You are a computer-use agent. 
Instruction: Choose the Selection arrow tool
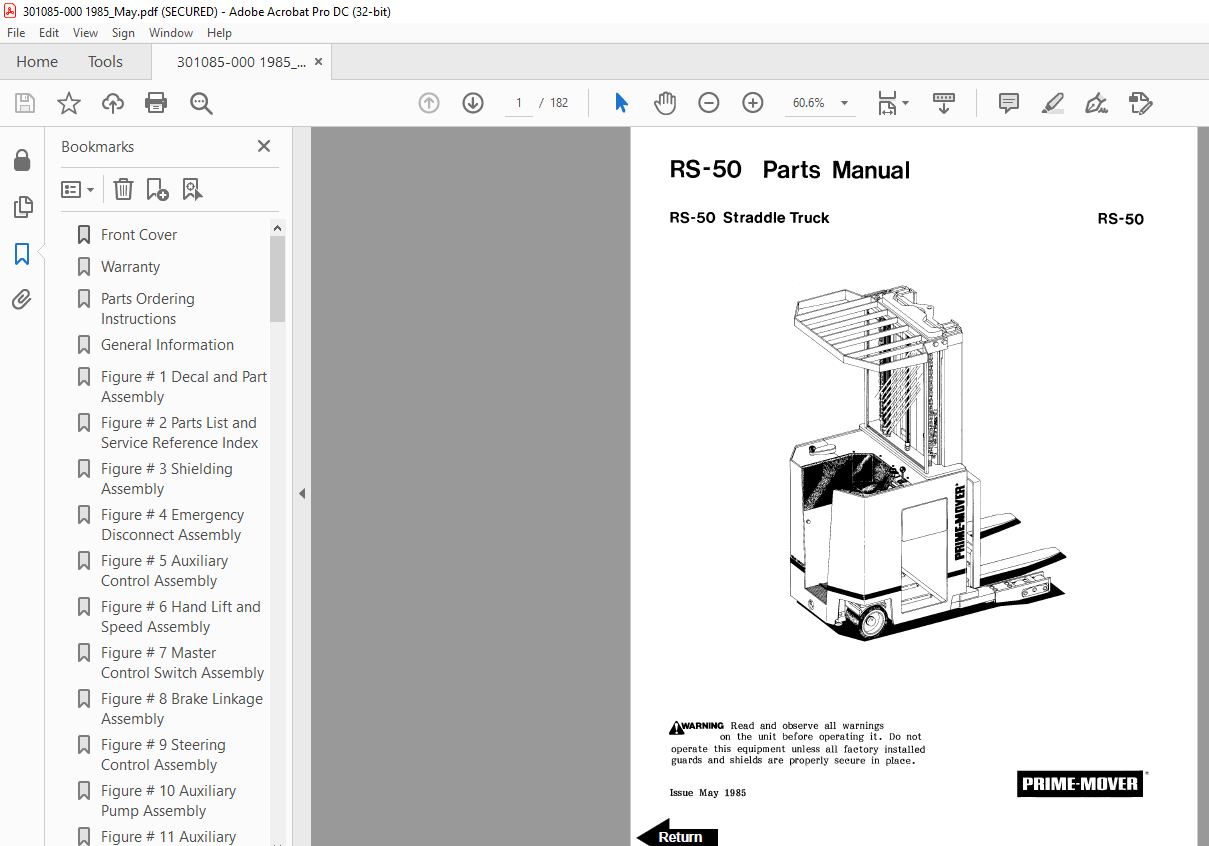coord(621,103)
